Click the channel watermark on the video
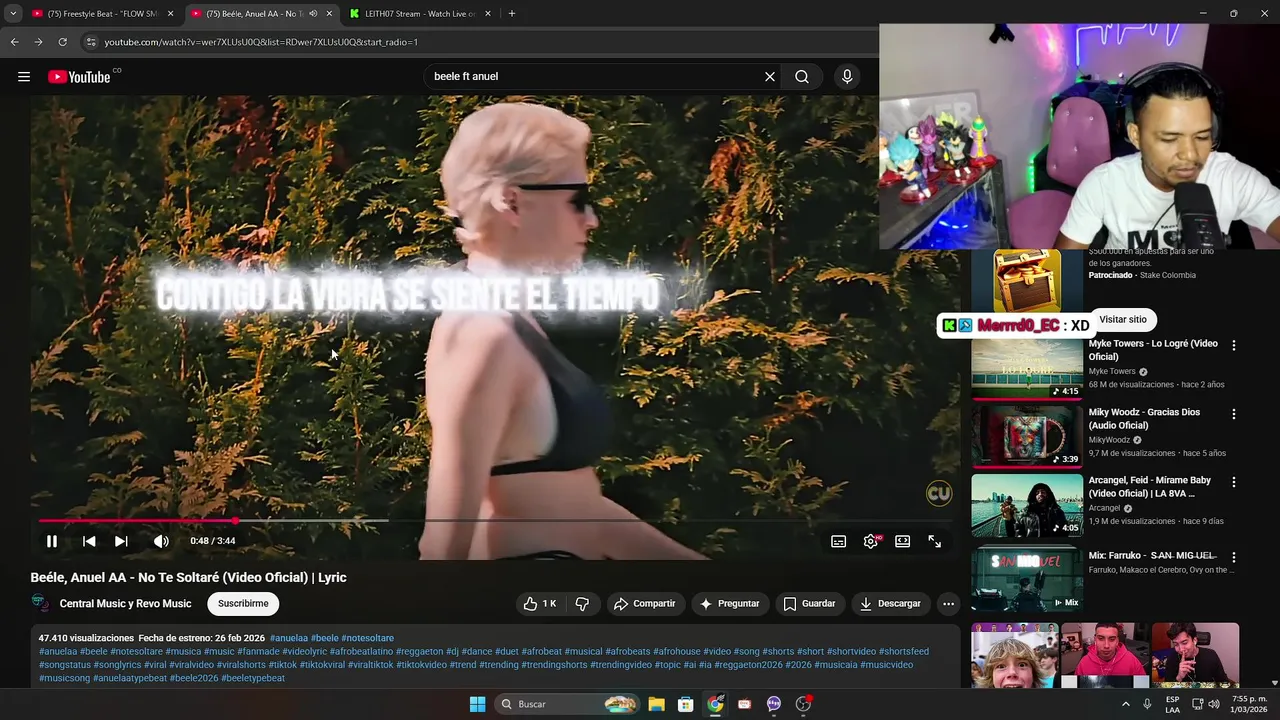Screen dimensions: 1280x720 [x=939, y=493]
